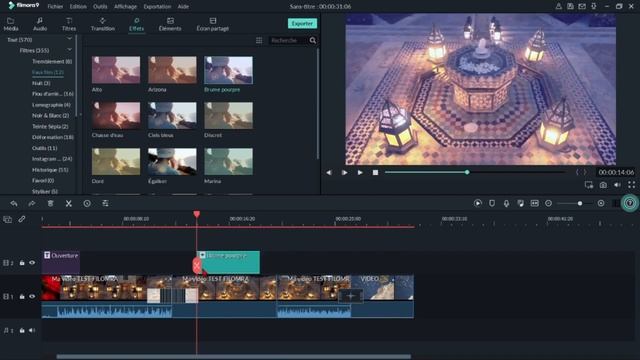Click the Recherche search field
This screenshot has height=360, width=640.
[288, 40]
